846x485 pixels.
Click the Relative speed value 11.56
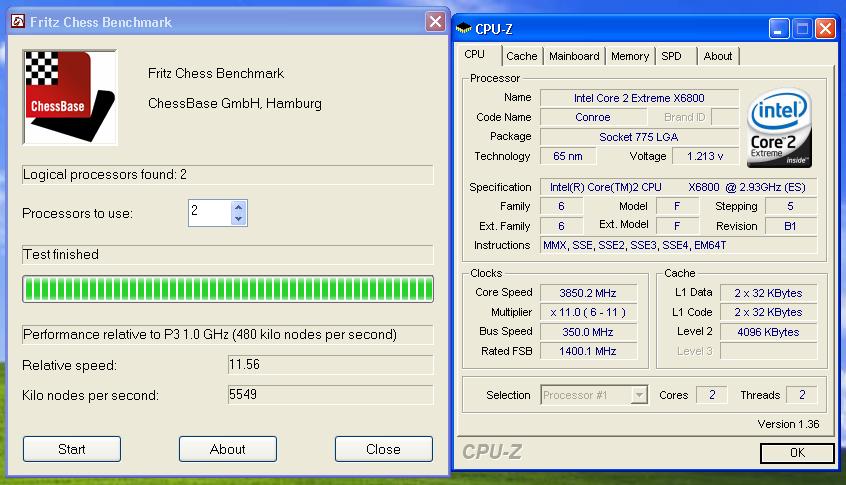coord(330,365)
